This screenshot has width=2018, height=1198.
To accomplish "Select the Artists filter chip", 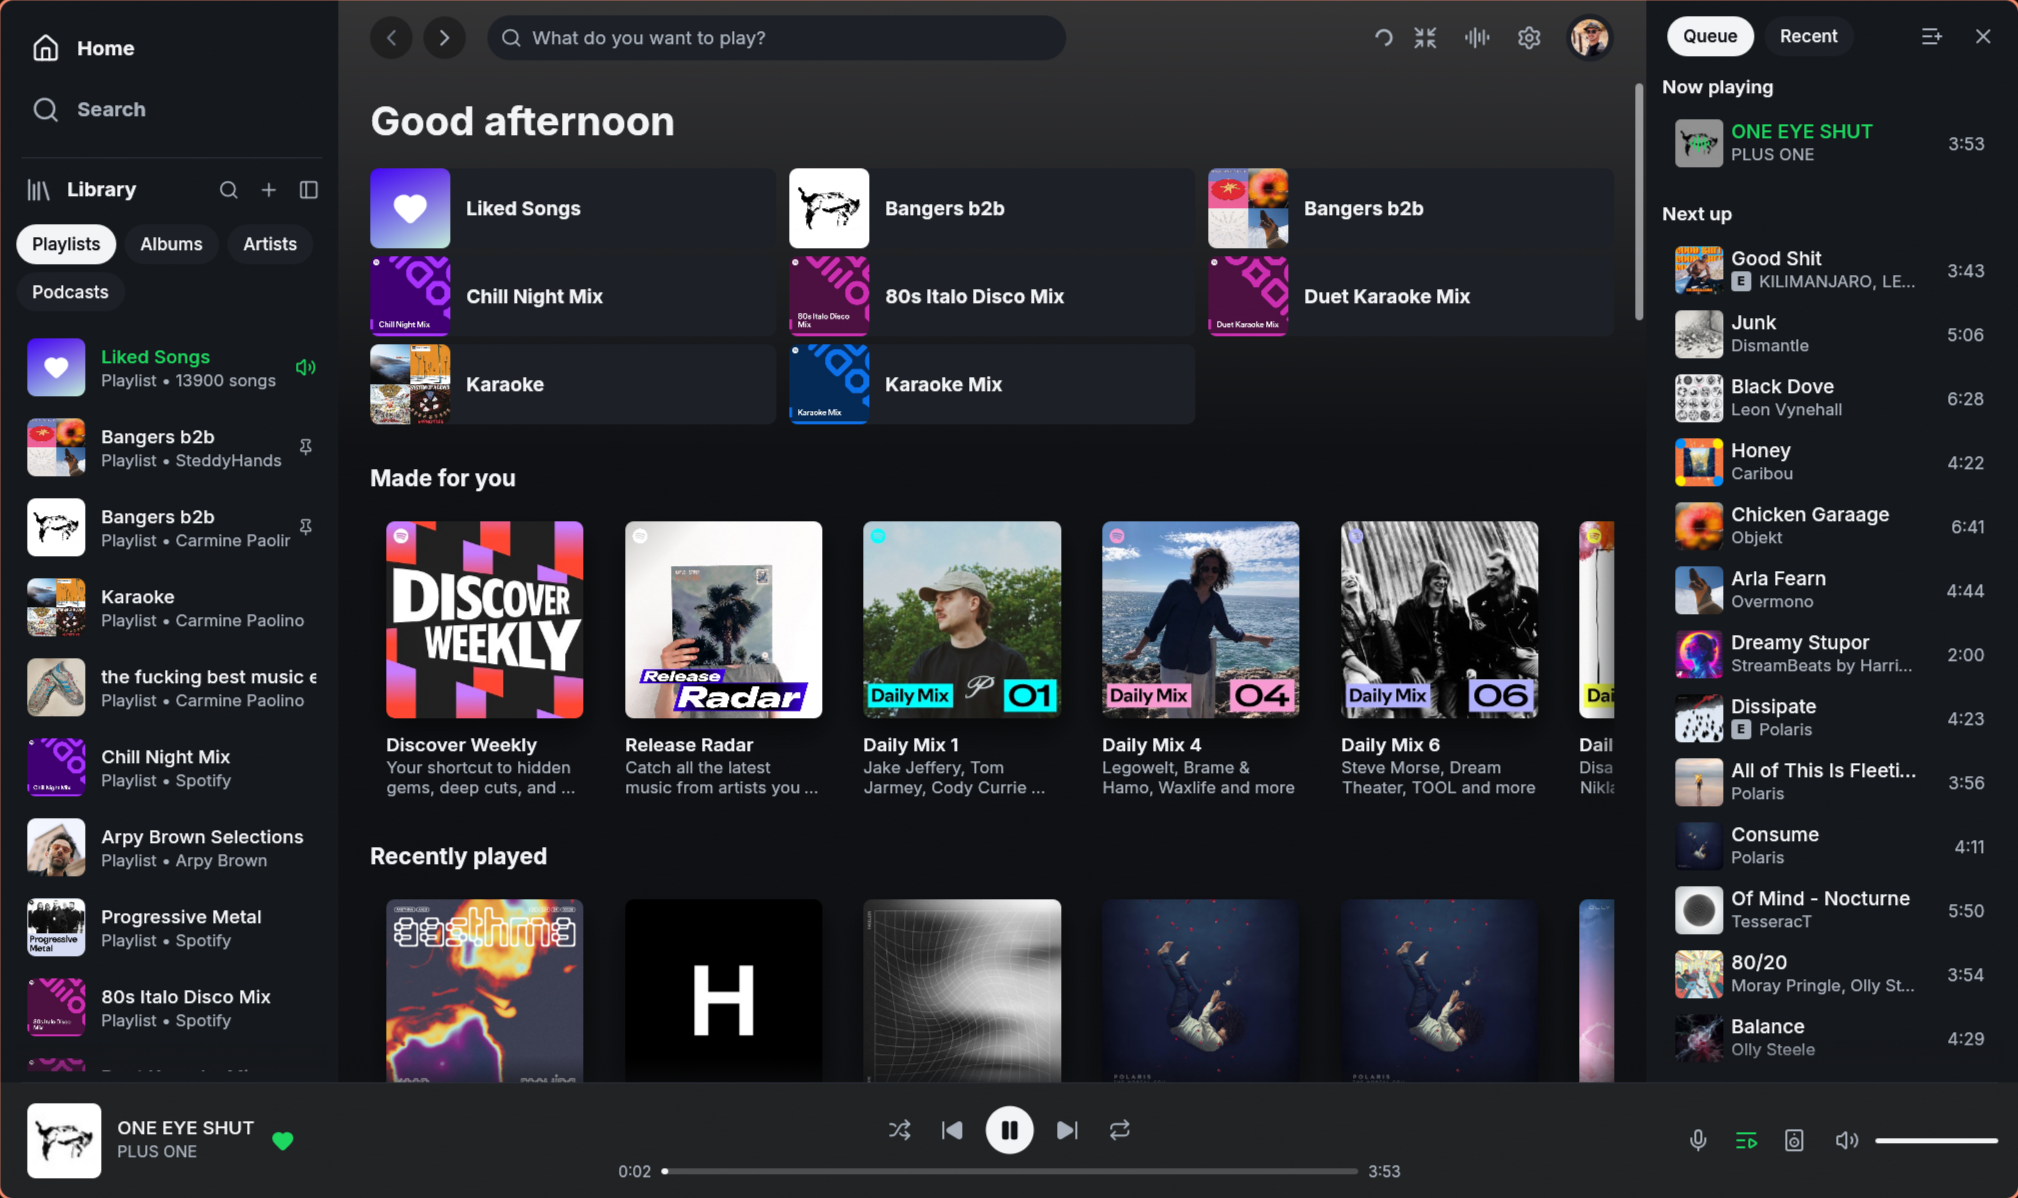I will [270, 244].
